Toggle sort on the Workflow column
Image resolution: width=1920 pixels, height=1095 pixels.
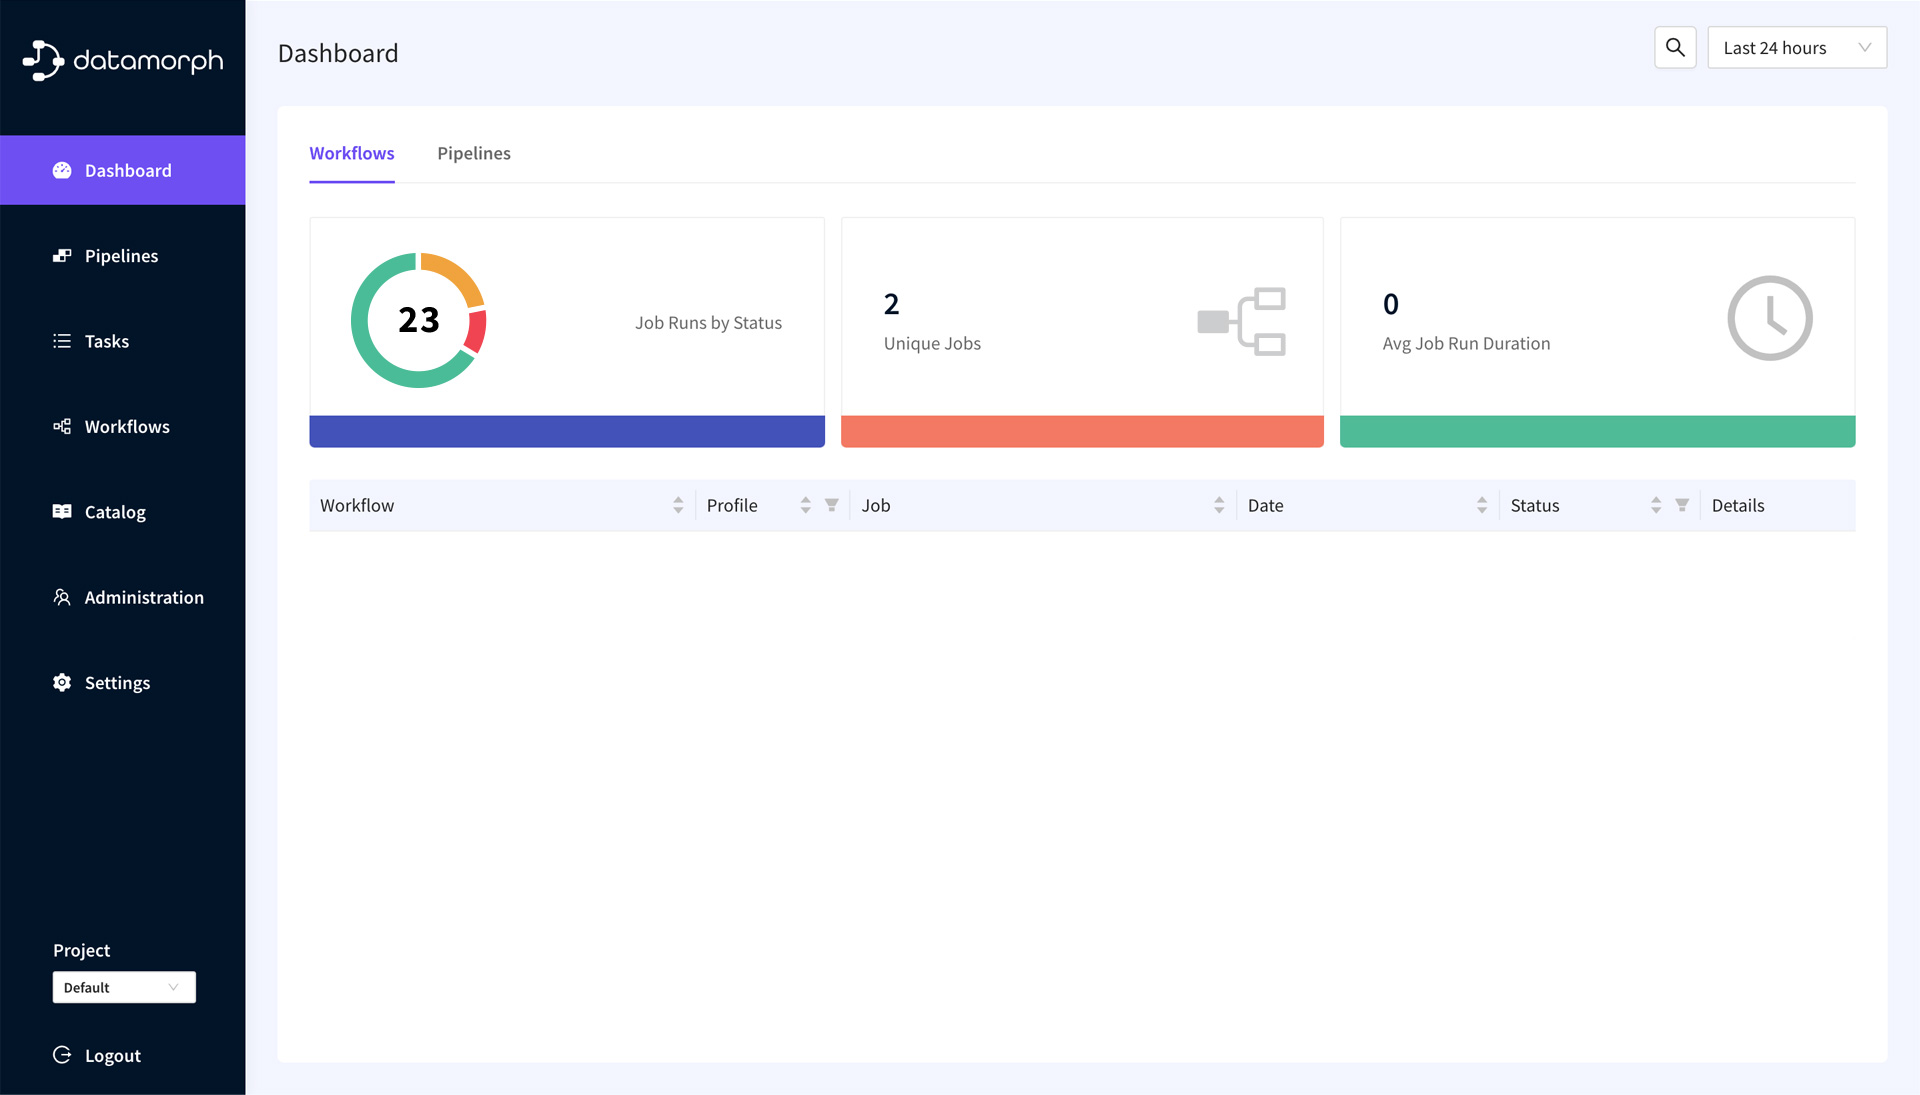coord(678,505)
